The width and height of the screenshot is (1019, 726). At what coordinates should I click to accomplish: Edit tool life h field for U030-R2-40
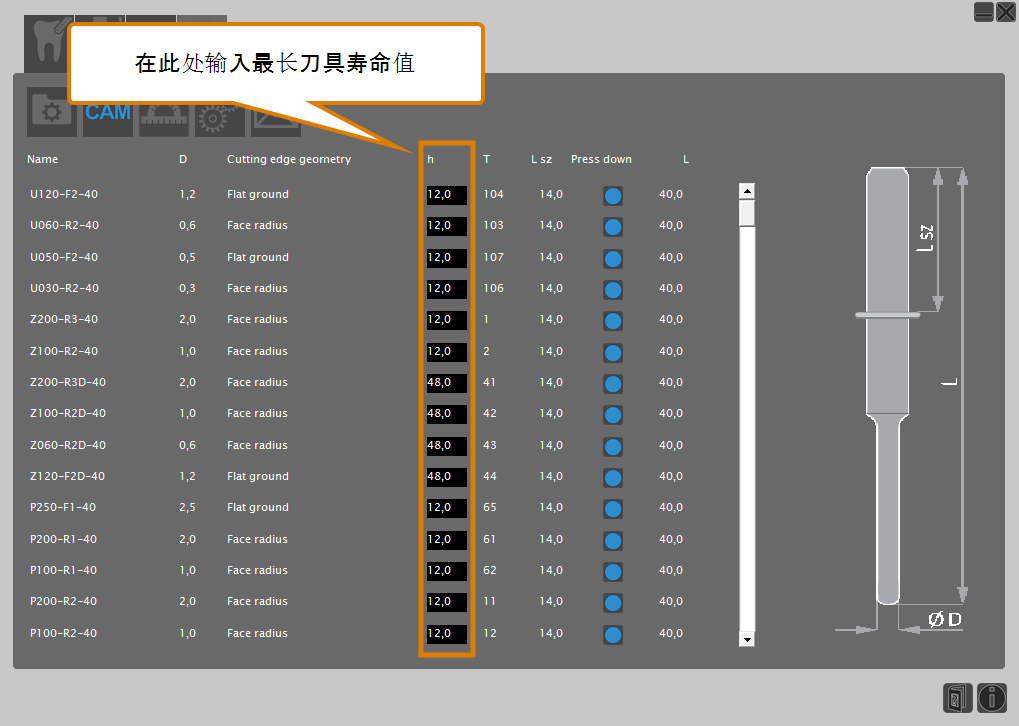click(x=446, y=289)
